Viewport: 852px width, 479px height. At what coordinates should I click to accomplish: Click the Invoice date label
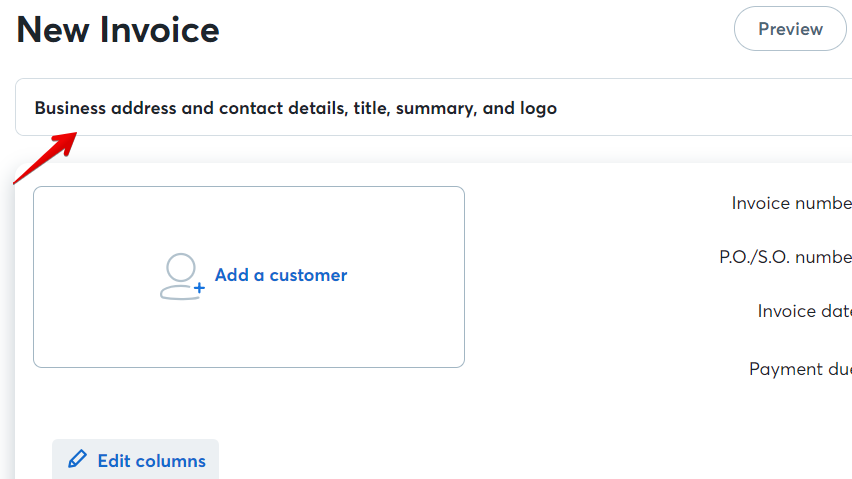[805, 311]
